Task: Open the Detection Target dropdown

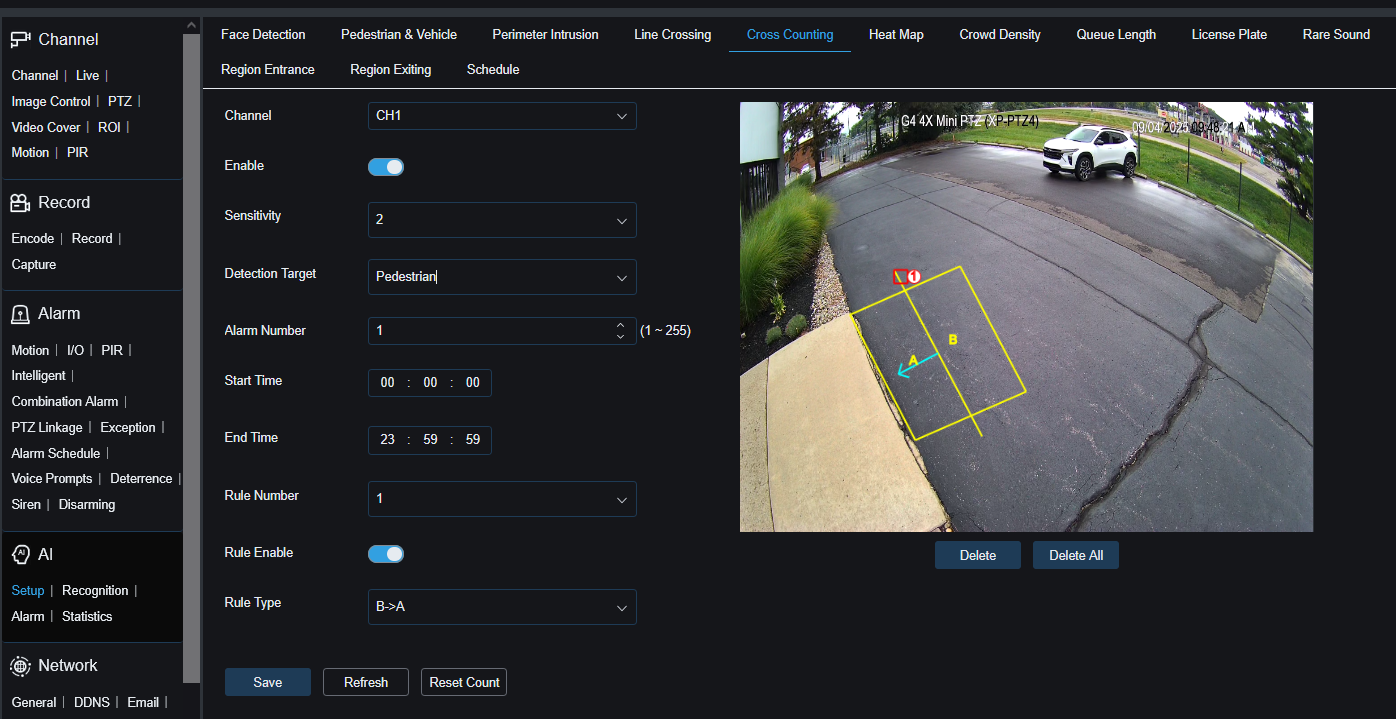Action: [x=502, y=277]
